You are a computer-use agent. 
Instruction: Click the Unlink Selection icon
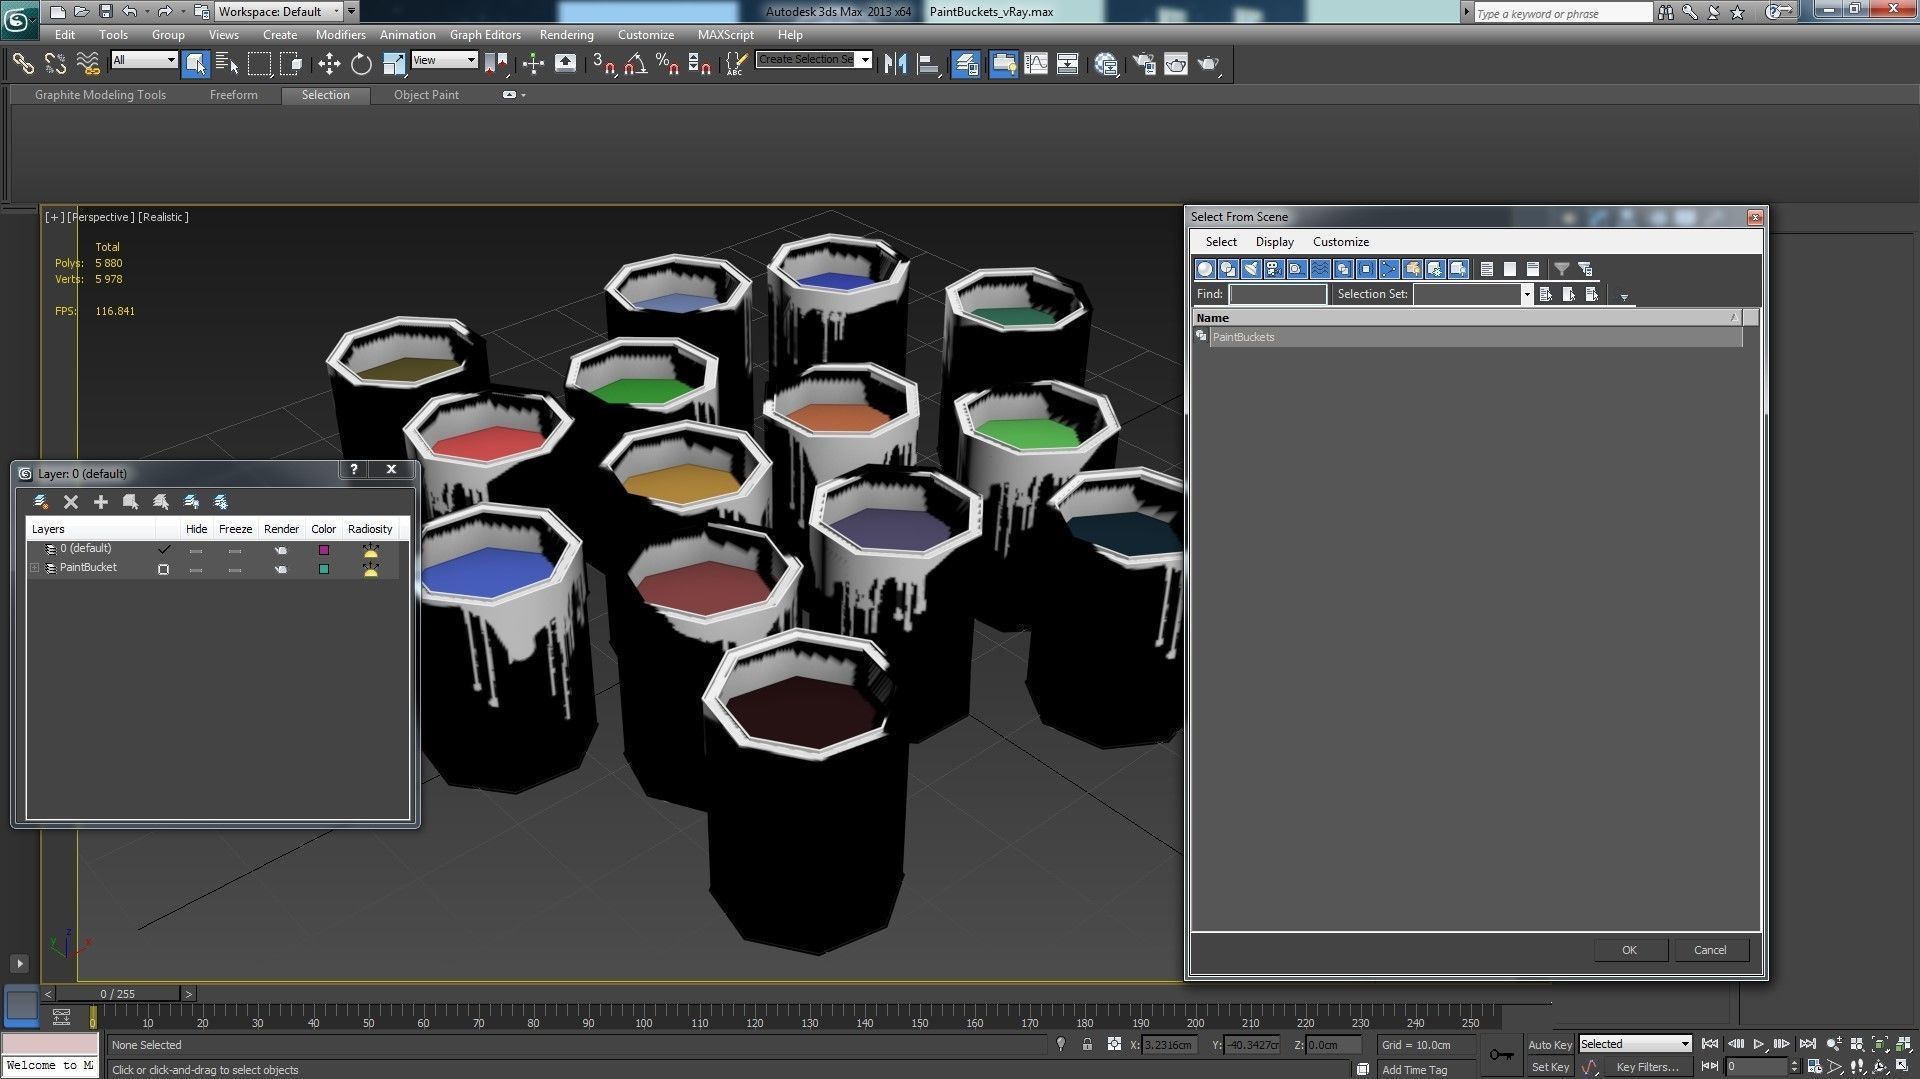(55, 64)
